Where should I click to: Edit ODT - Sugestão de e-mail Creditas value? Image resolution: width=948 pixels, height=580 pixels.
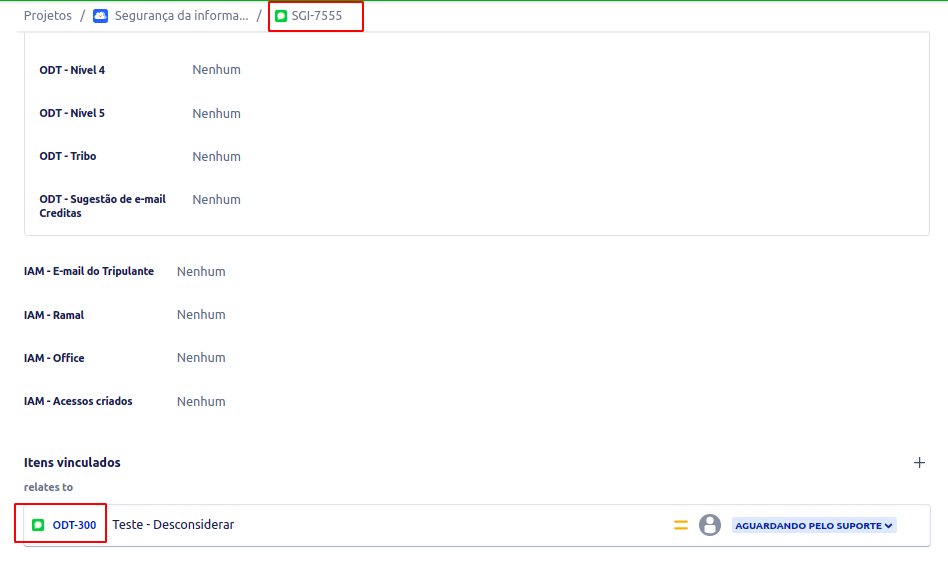click(x=216, y=200)
